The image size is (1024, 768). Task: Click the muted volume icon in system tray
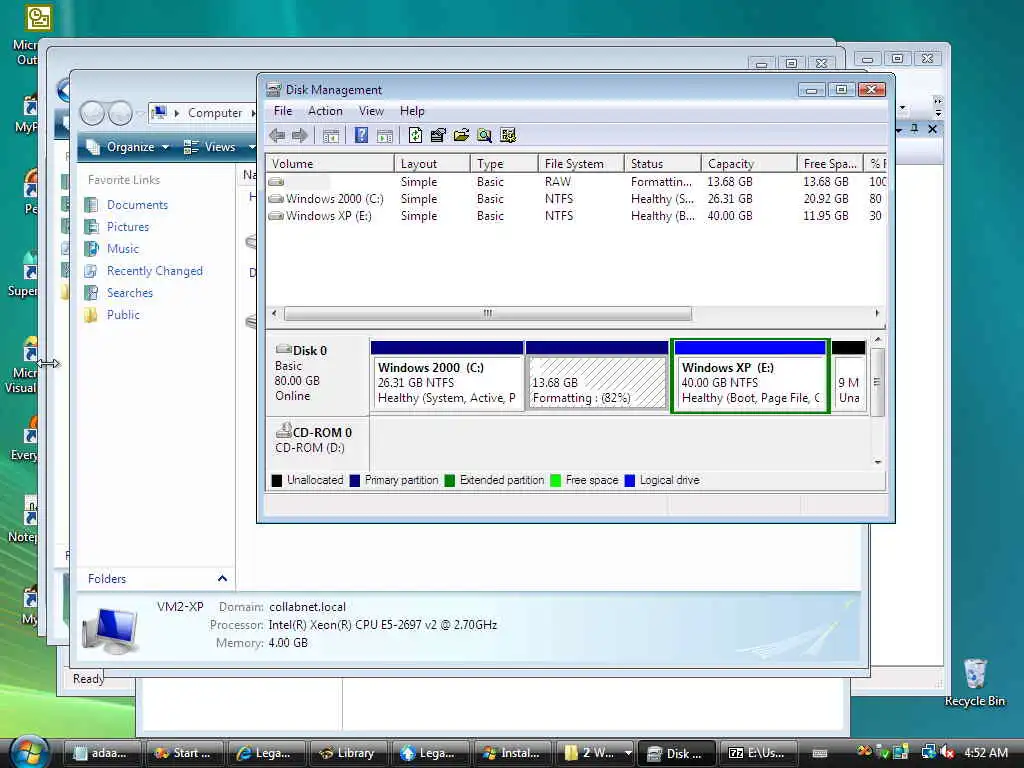click(948, 752)
